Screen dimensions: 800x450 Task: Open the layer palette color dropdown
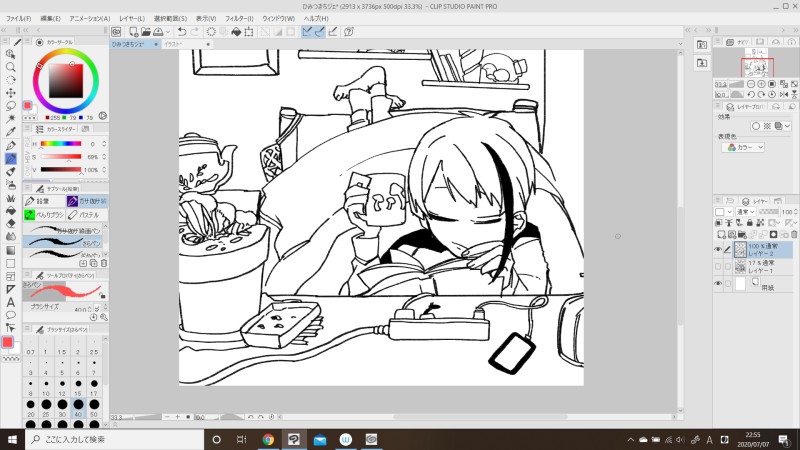(x=724, y=212)
